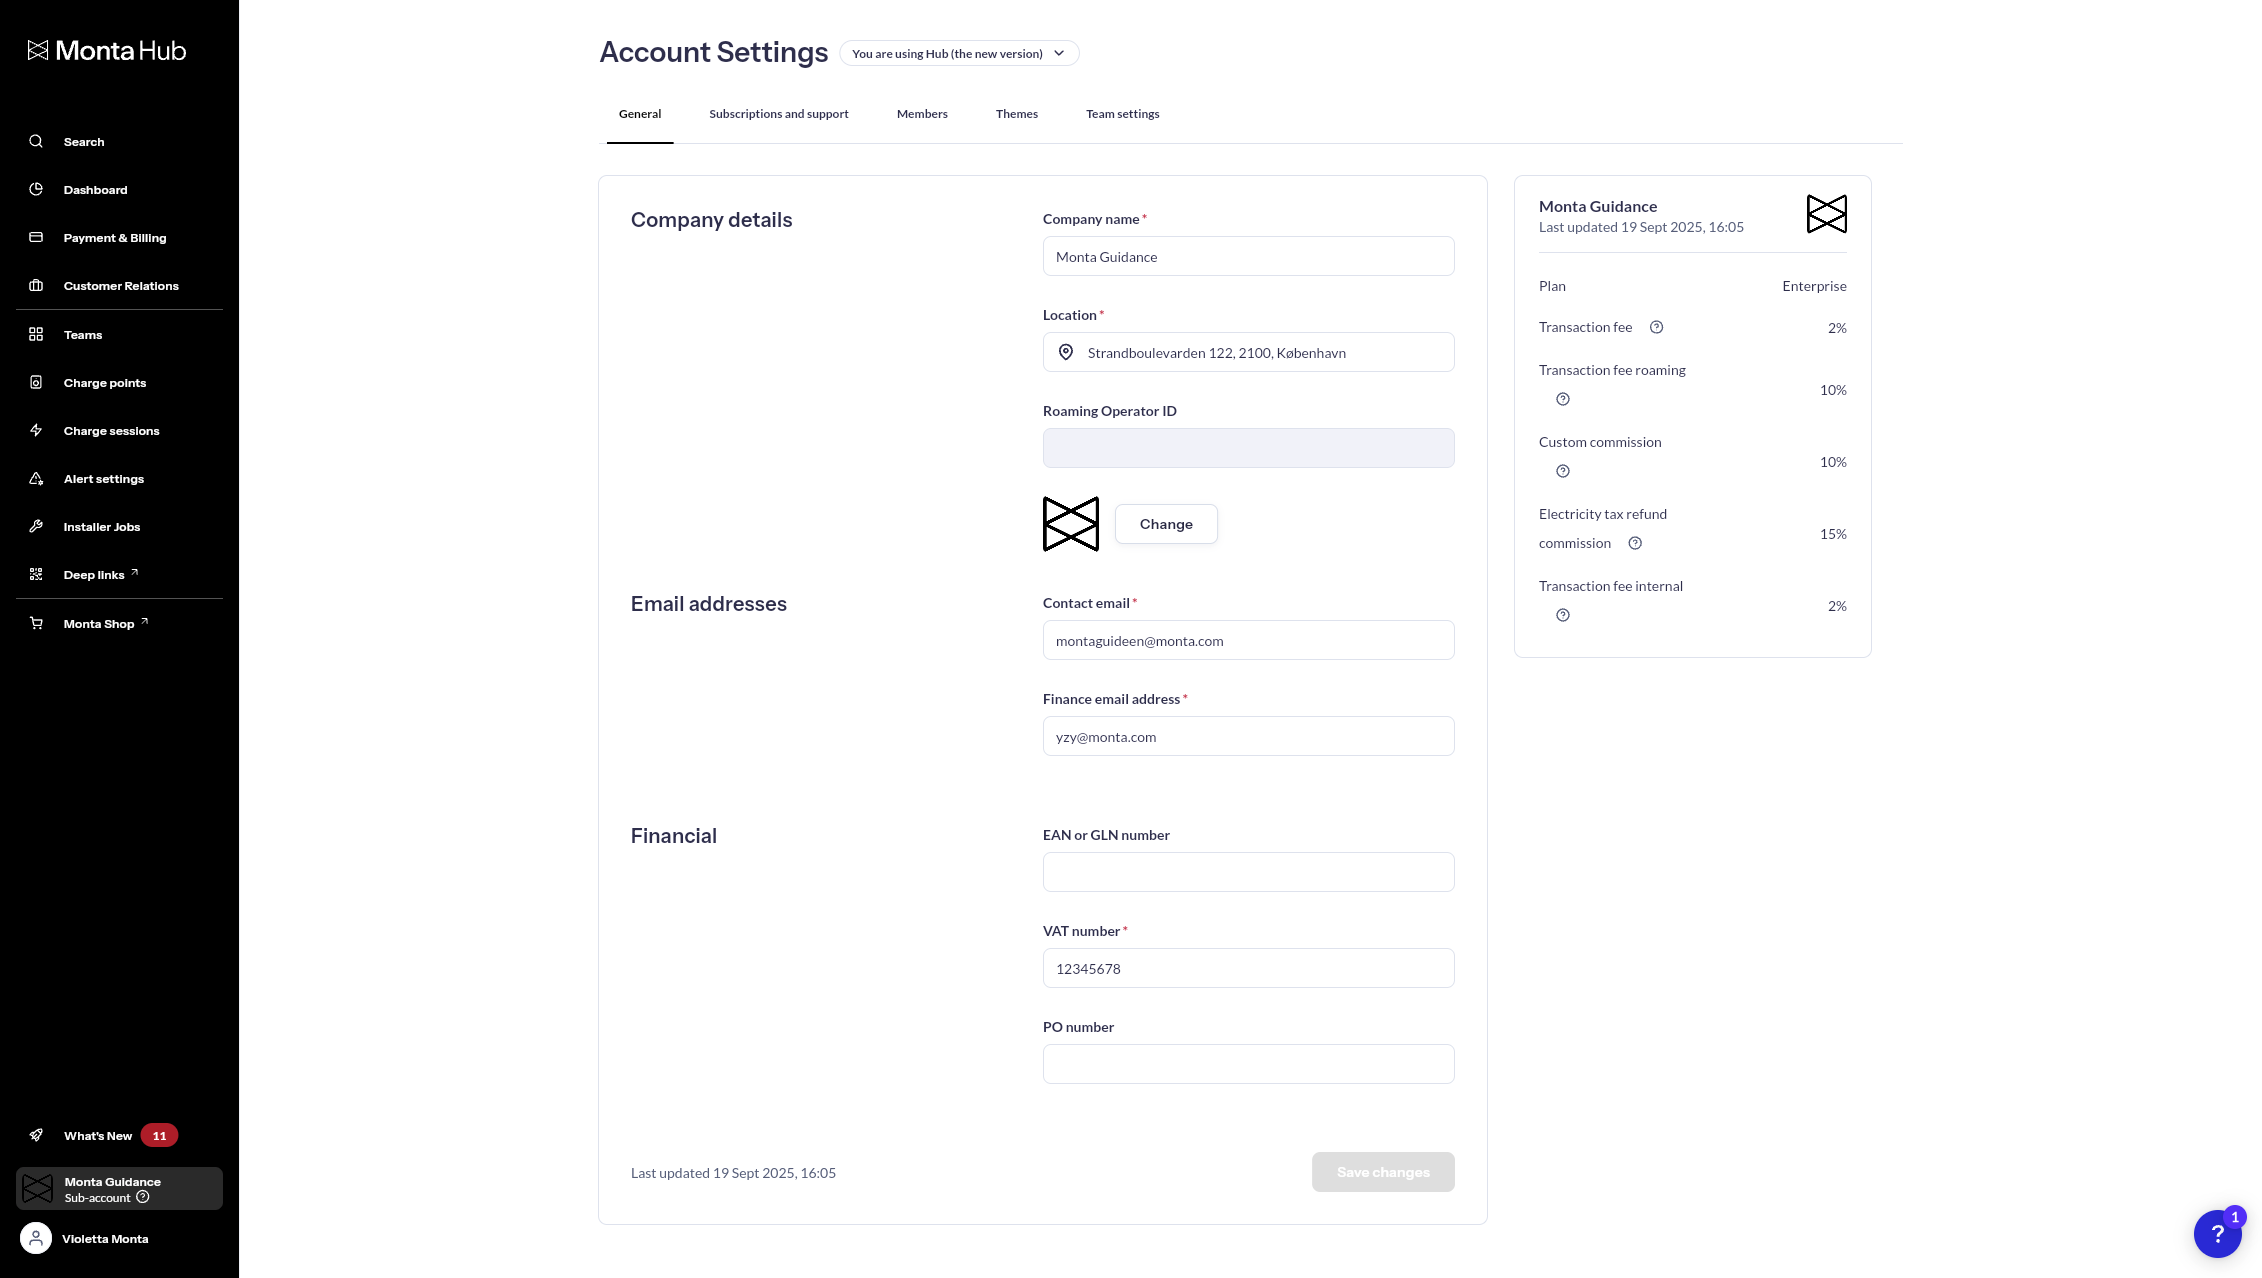
Task: Click the Change logo button
Action: coord(1166,524)
